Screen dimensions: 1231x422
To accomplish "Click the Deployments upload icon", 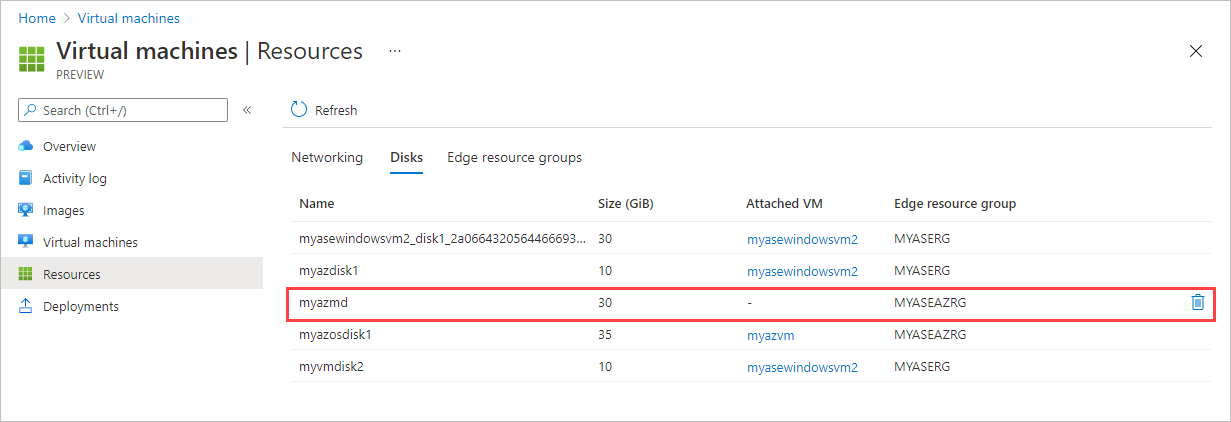I will pyautogui.click(x=26, y=306).
